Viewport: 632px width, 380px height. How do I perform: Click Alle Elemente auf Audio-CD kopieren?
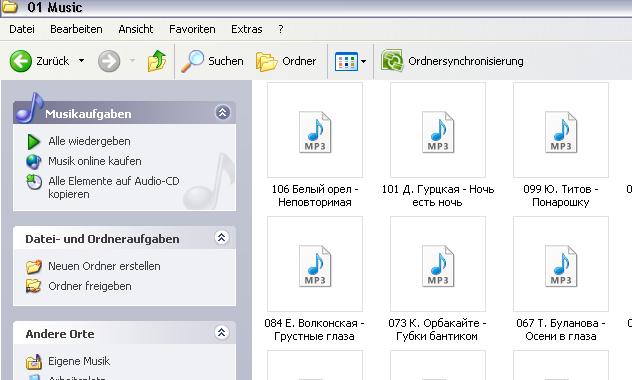pos(114,187)
